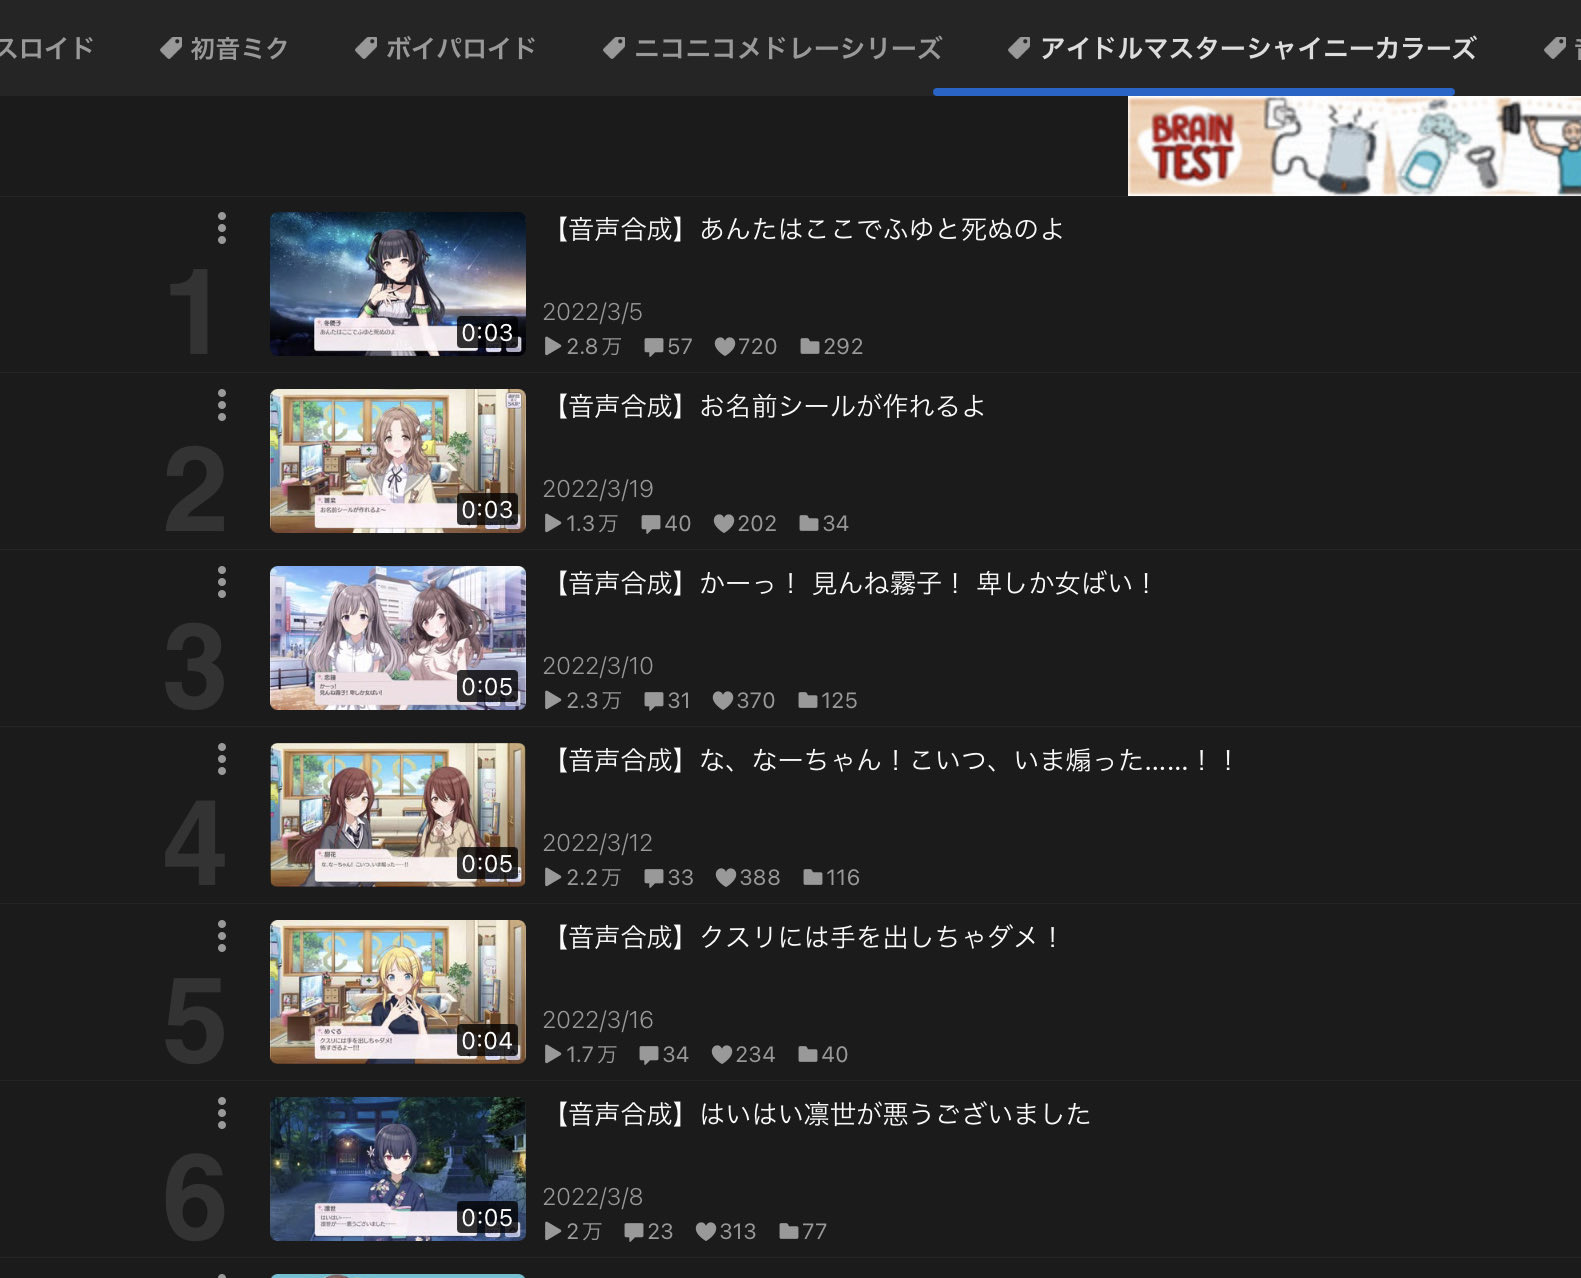Open the three-dot menu for rank 1 video
Screen dimensions: 1581x1278
point(222,228)
